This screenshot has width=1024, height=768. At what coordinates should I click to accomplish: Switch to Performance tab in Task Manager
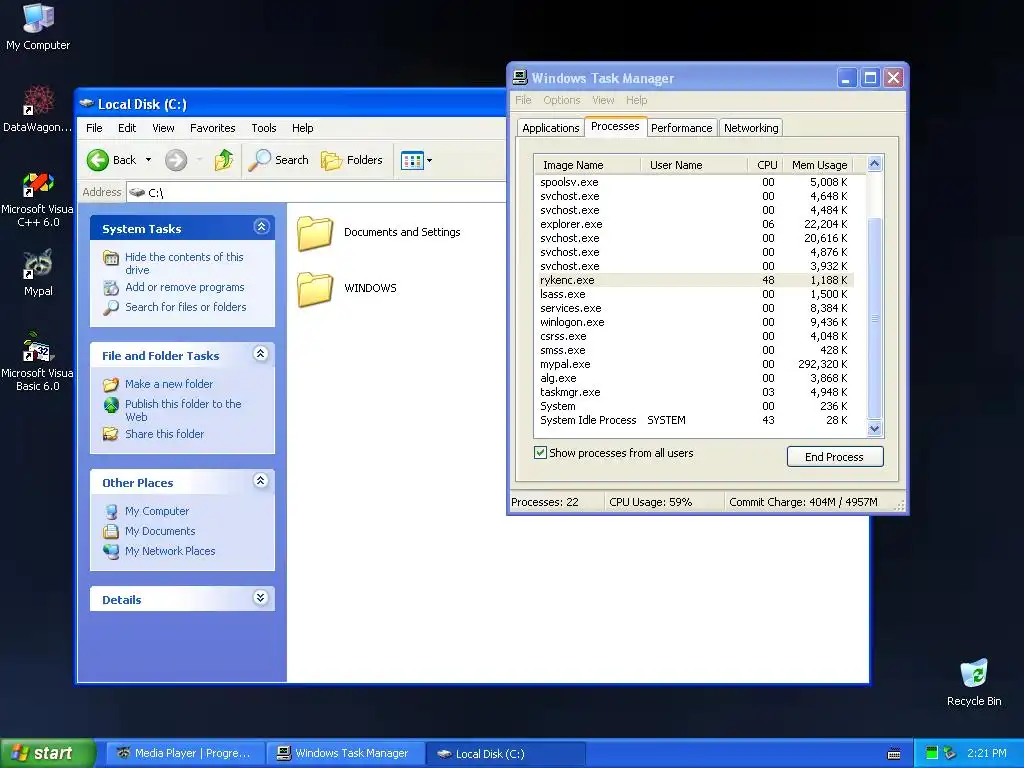[x=681, y=128]
